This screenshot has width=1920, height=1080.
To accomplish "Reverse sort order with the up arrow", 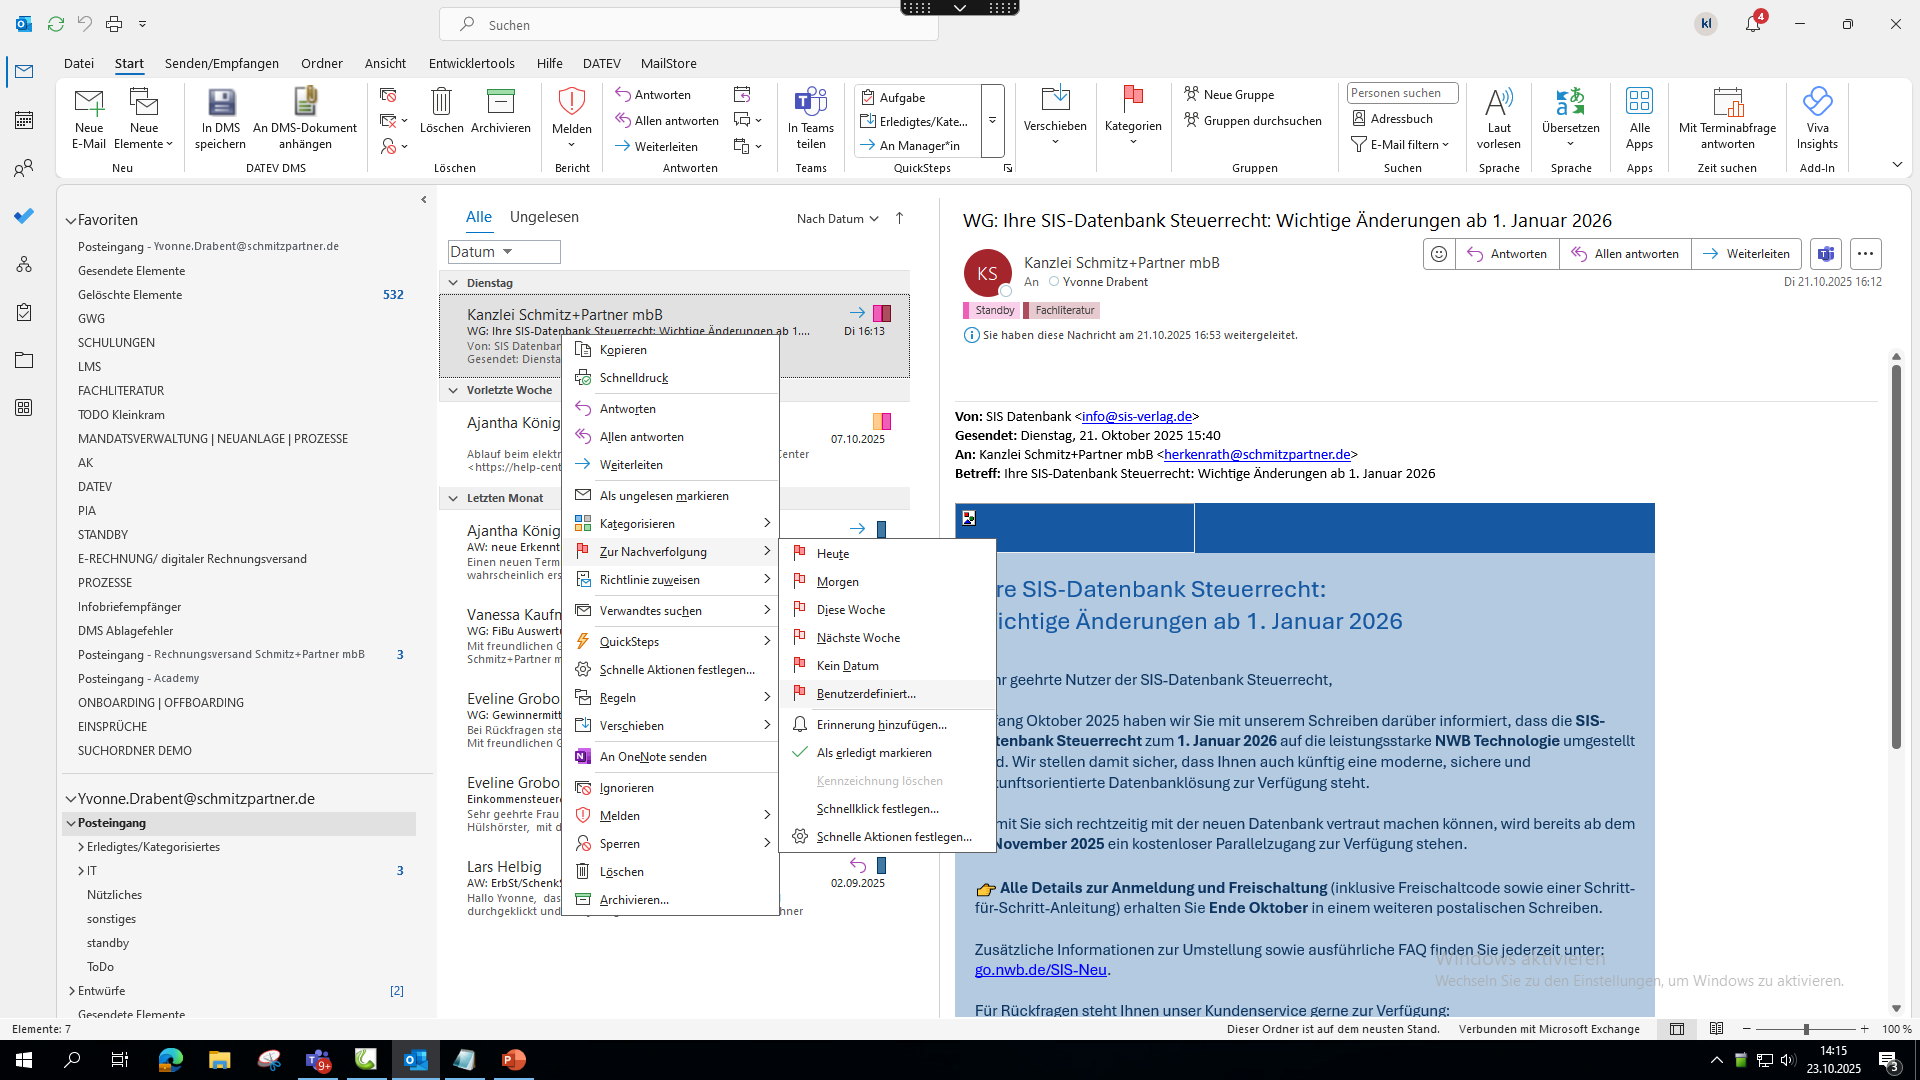I will coord(899,218).
